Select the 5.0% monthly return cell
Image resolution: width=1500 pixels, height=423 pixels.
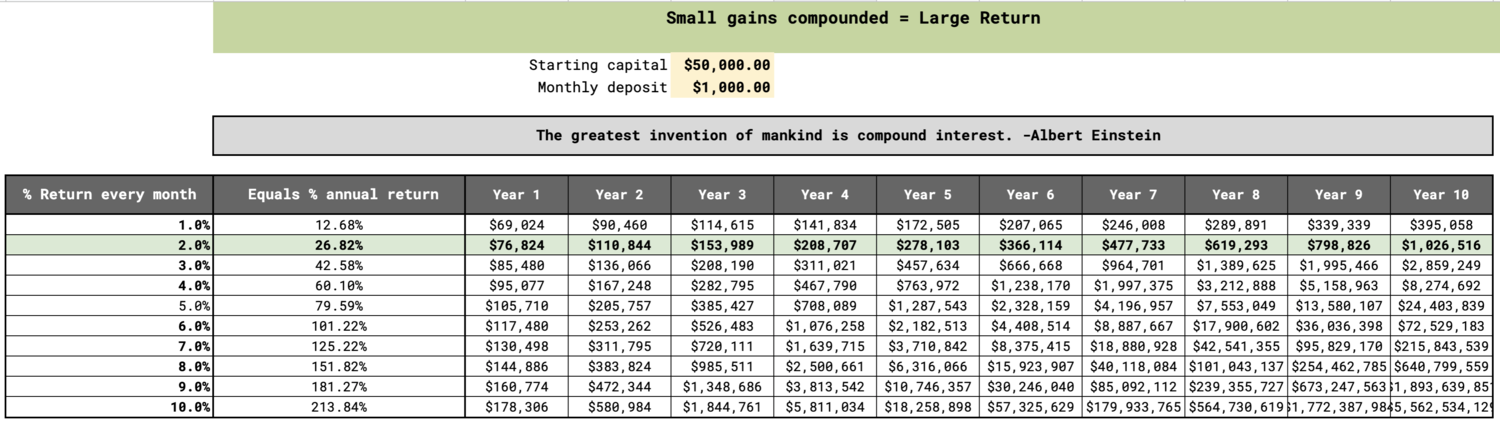(109, 306)
